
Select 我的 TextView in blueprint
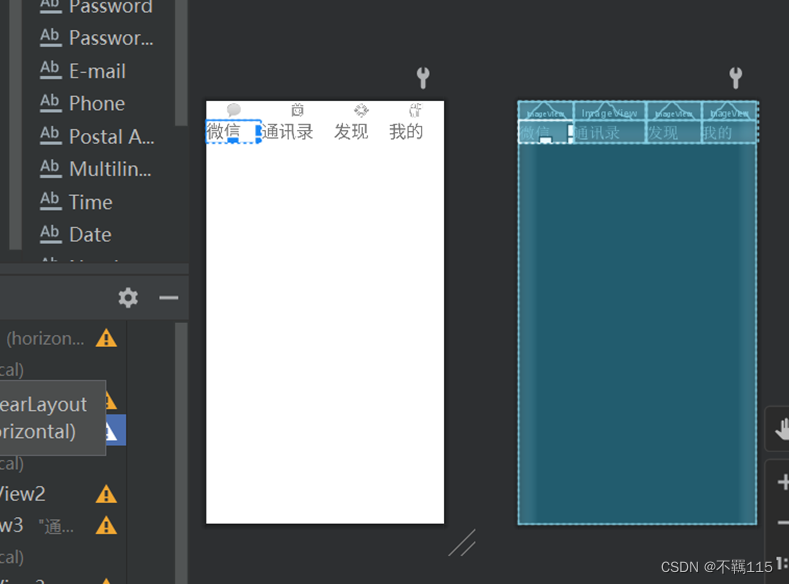point(730,132)
